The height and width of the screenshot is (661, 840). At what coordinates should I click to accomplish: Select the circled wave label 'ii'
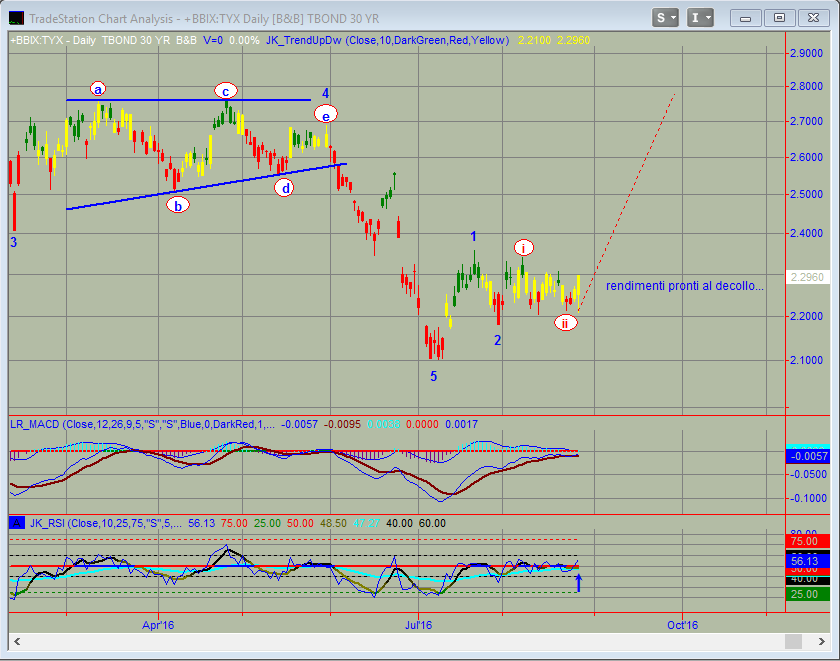[x=565, y=323]
